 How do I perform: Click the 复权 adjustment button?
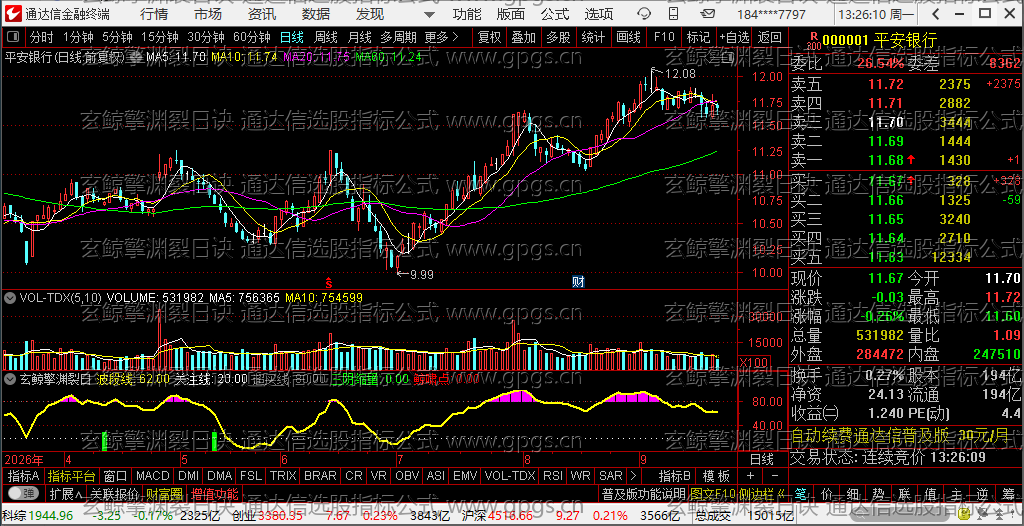pos(489,37)
